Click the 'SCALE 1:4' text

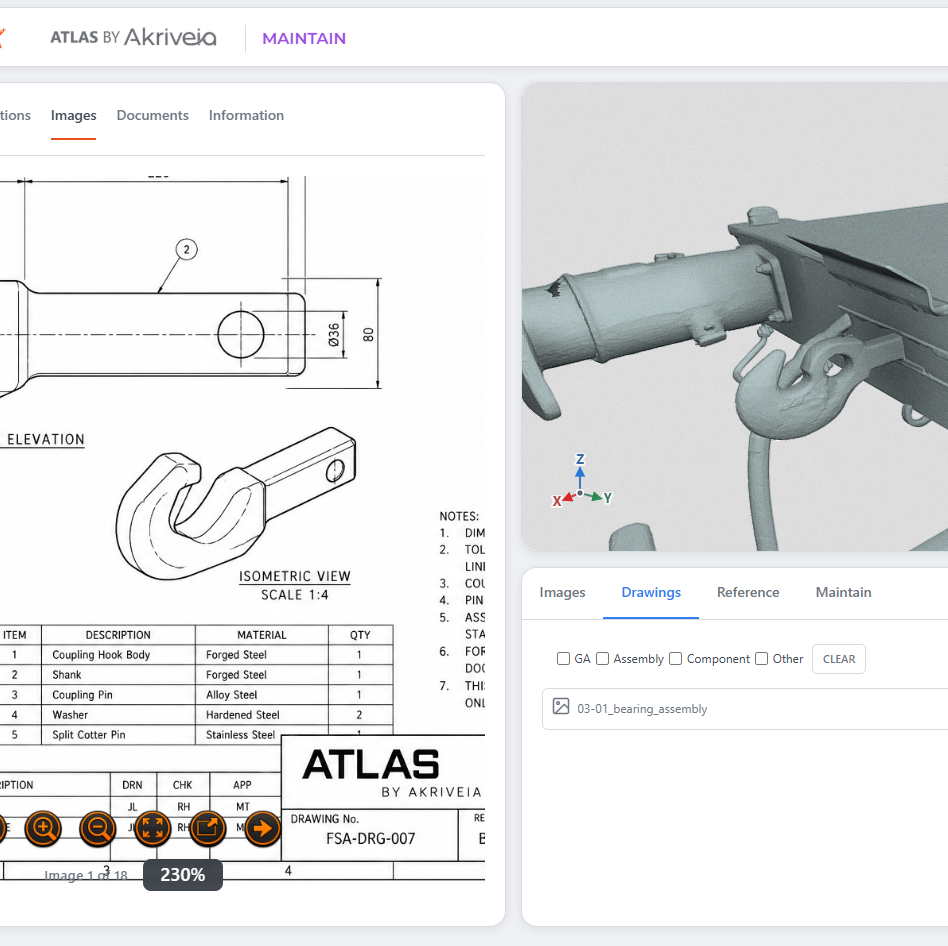coord(294,595)
